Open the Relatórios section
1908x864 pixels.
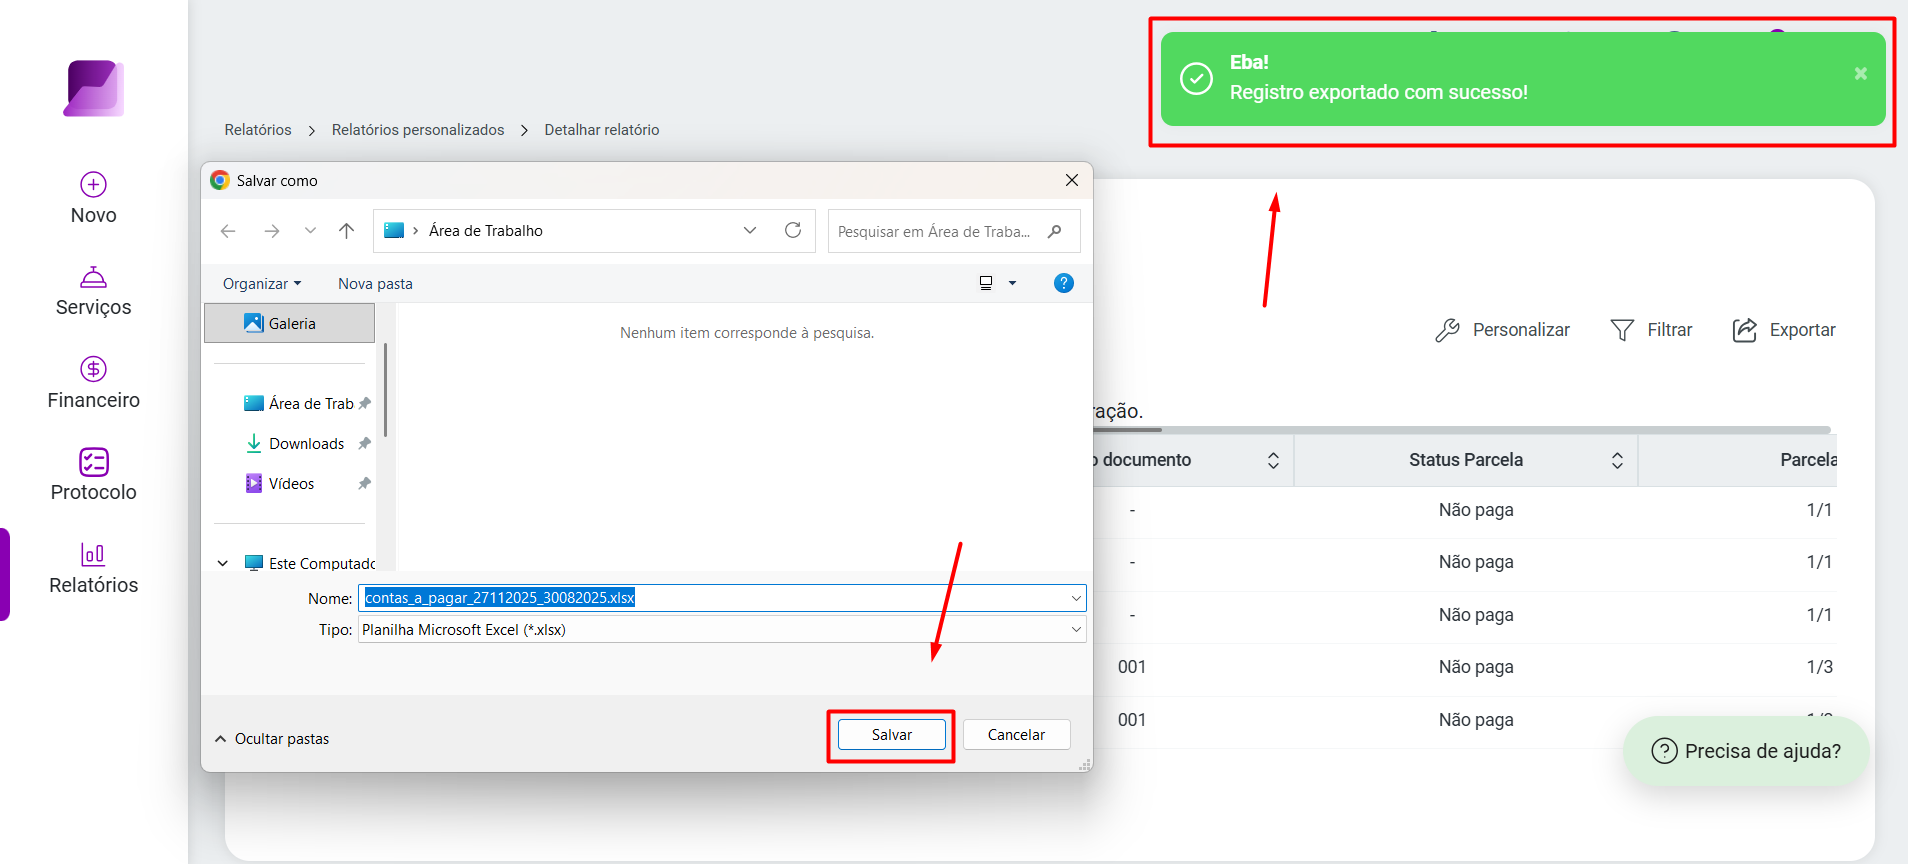click(94, 568)
